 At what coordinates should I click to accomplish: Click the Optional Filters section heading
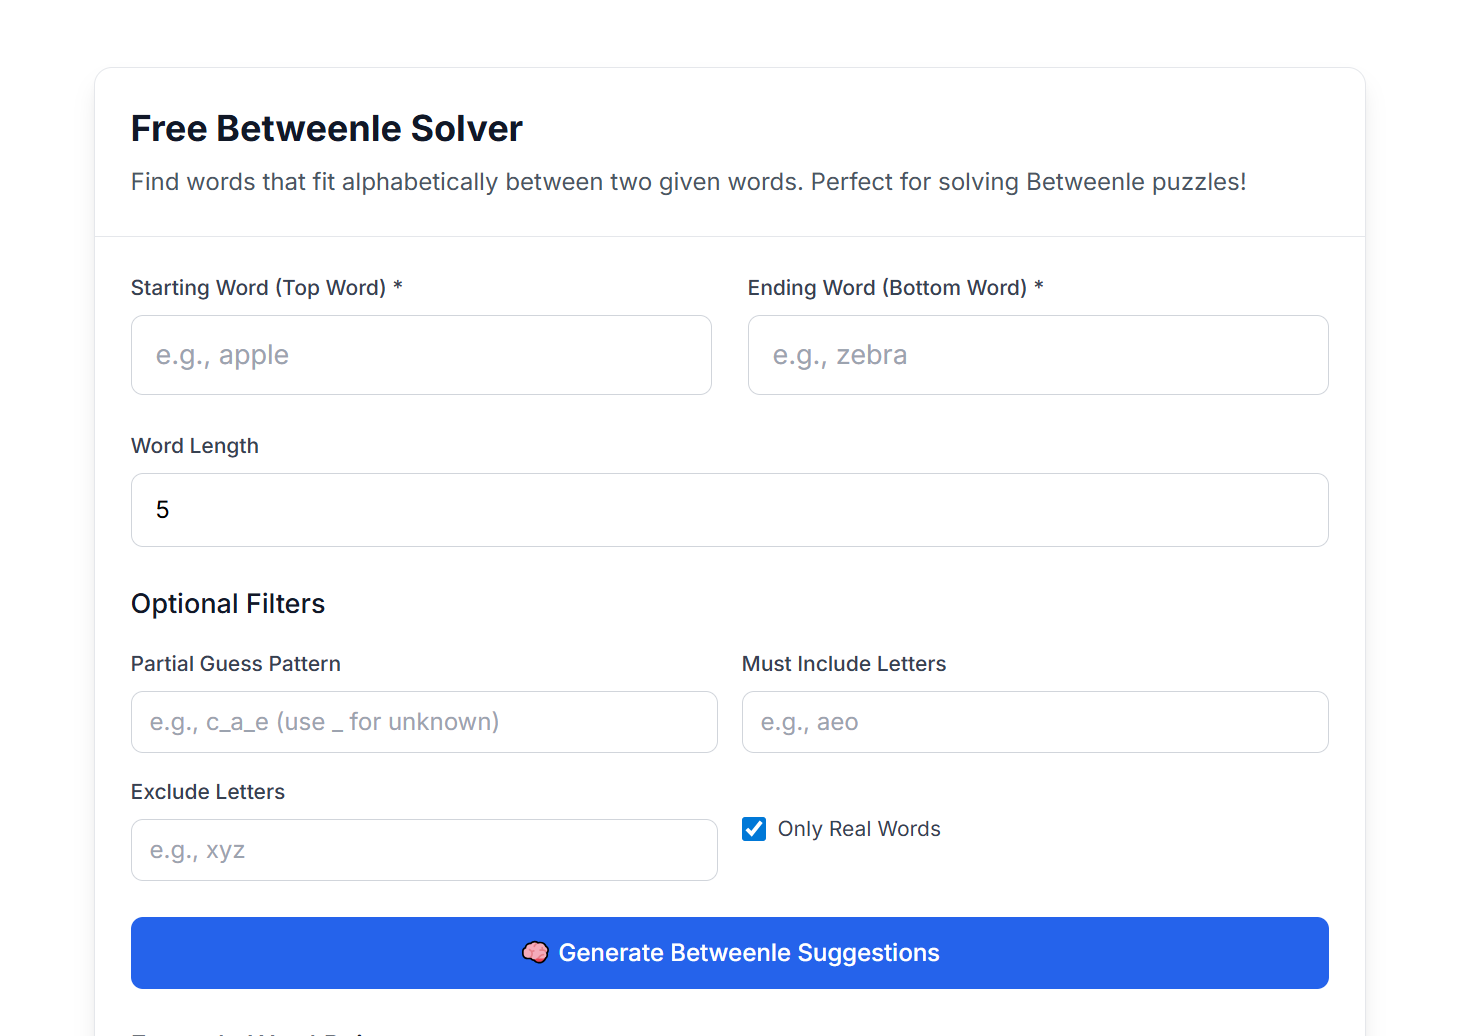click(228, 603)
